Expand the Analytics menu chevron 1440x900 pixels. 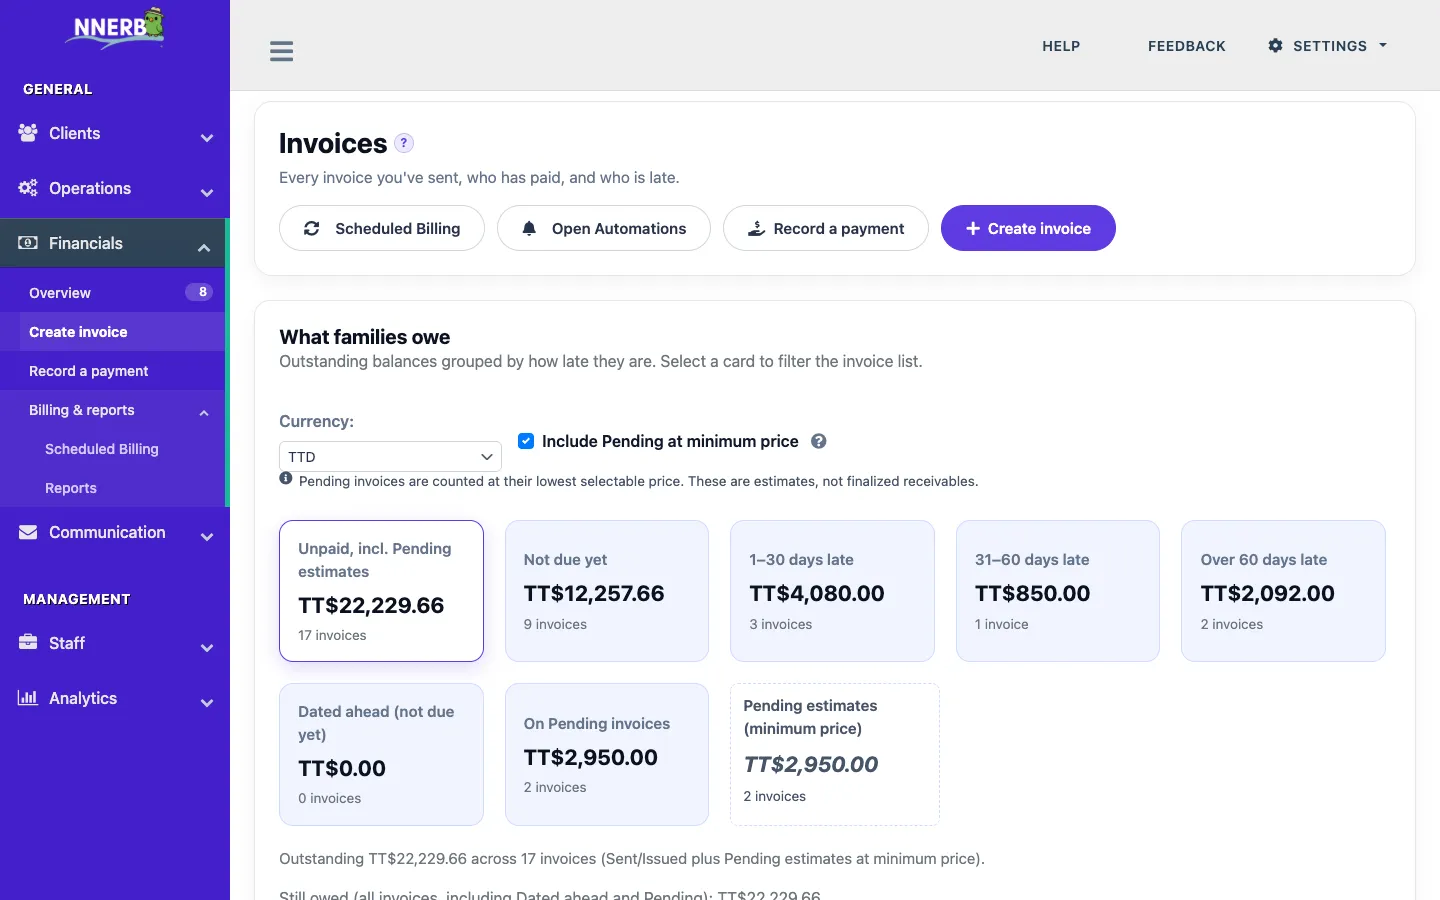(207, 703)
